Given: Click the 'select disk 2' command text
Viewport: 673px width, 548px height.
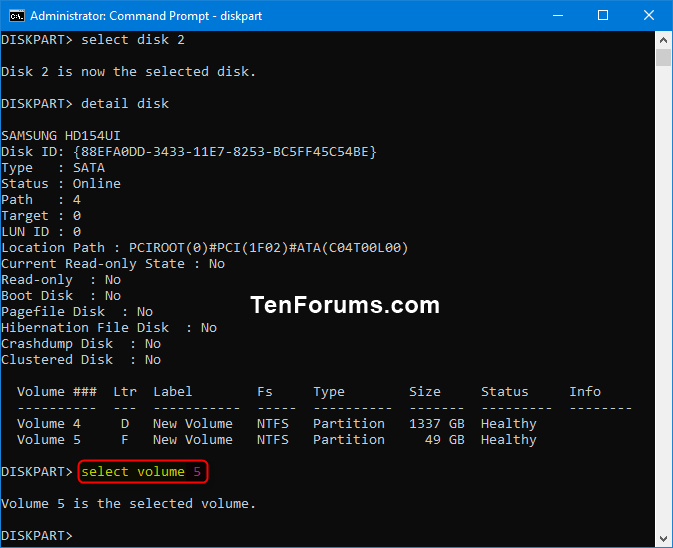Looking at the screenshot, I should (x=133, y=40).
